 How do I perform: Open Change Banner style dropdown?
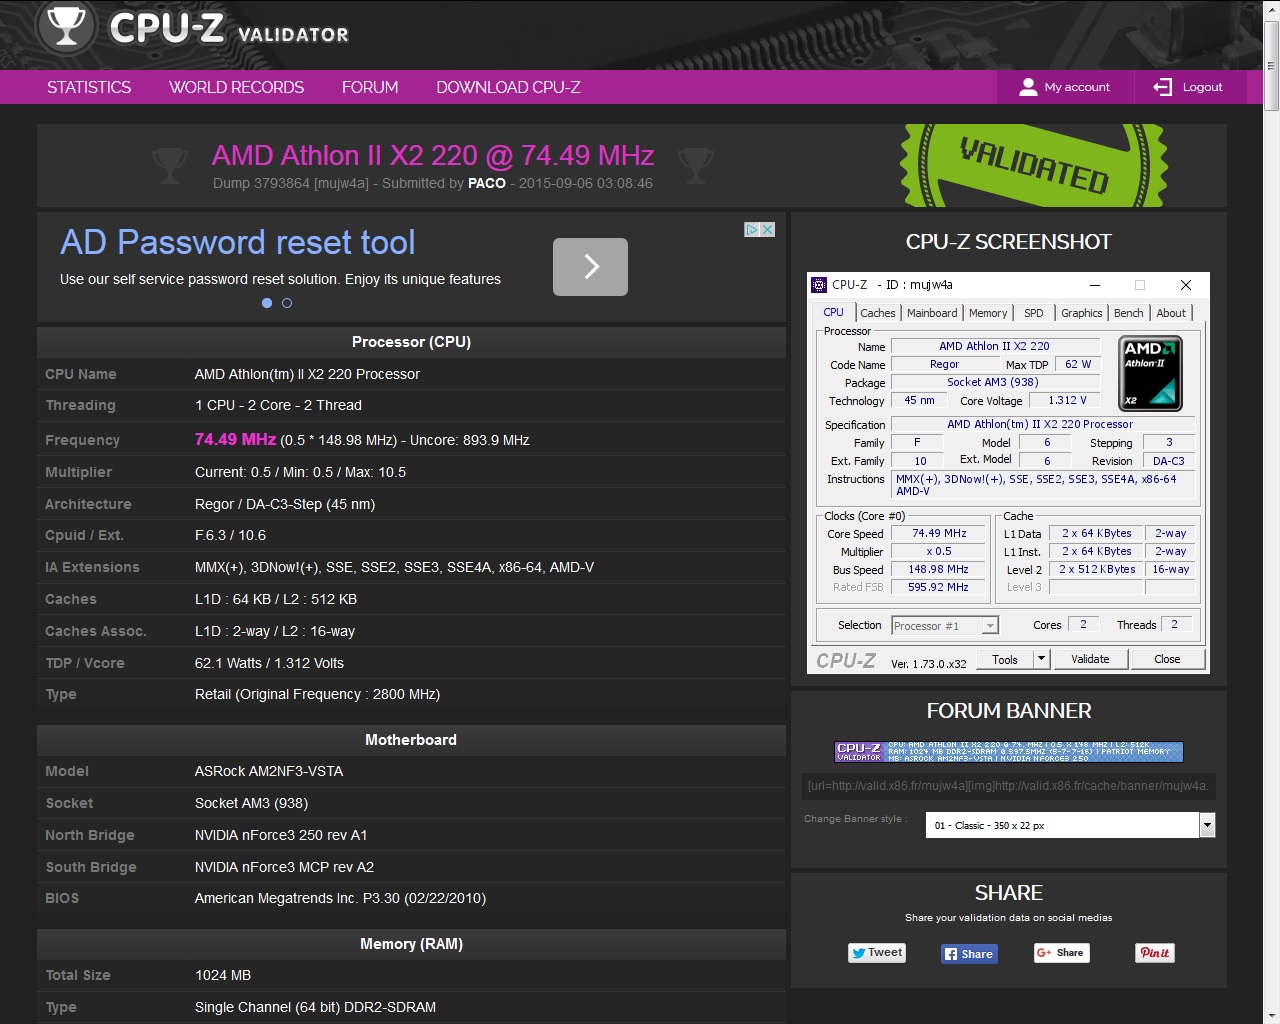1070,825
